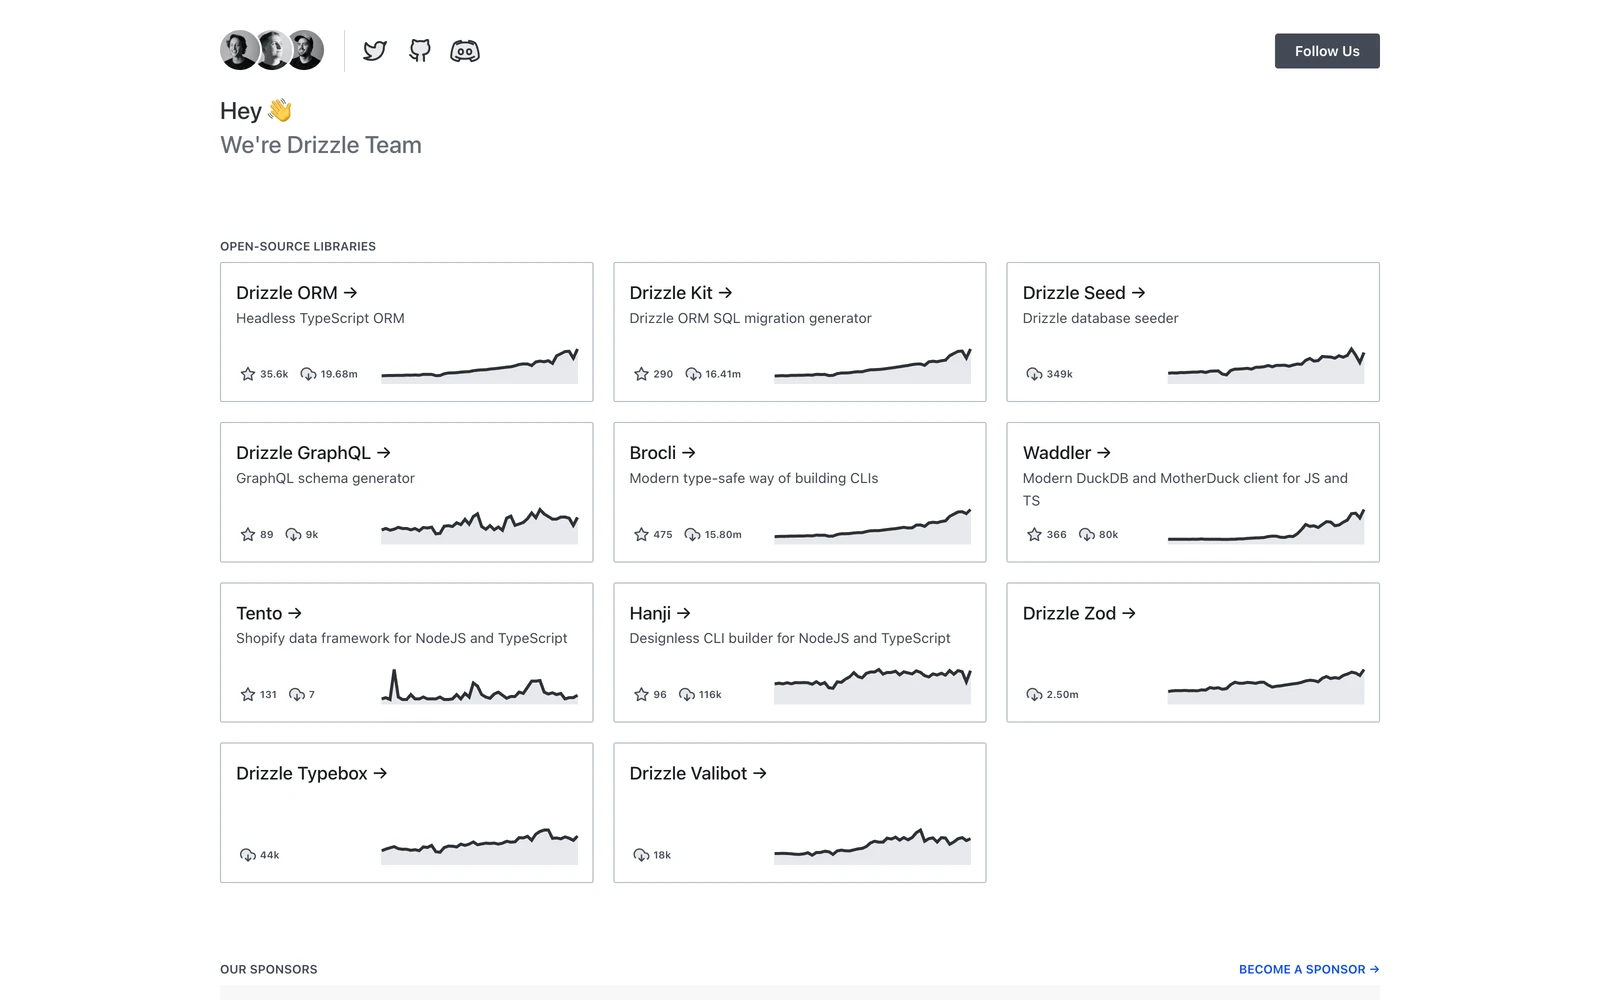Click the download icon on Drizzle Typebox card

click(x=248, y=855)
